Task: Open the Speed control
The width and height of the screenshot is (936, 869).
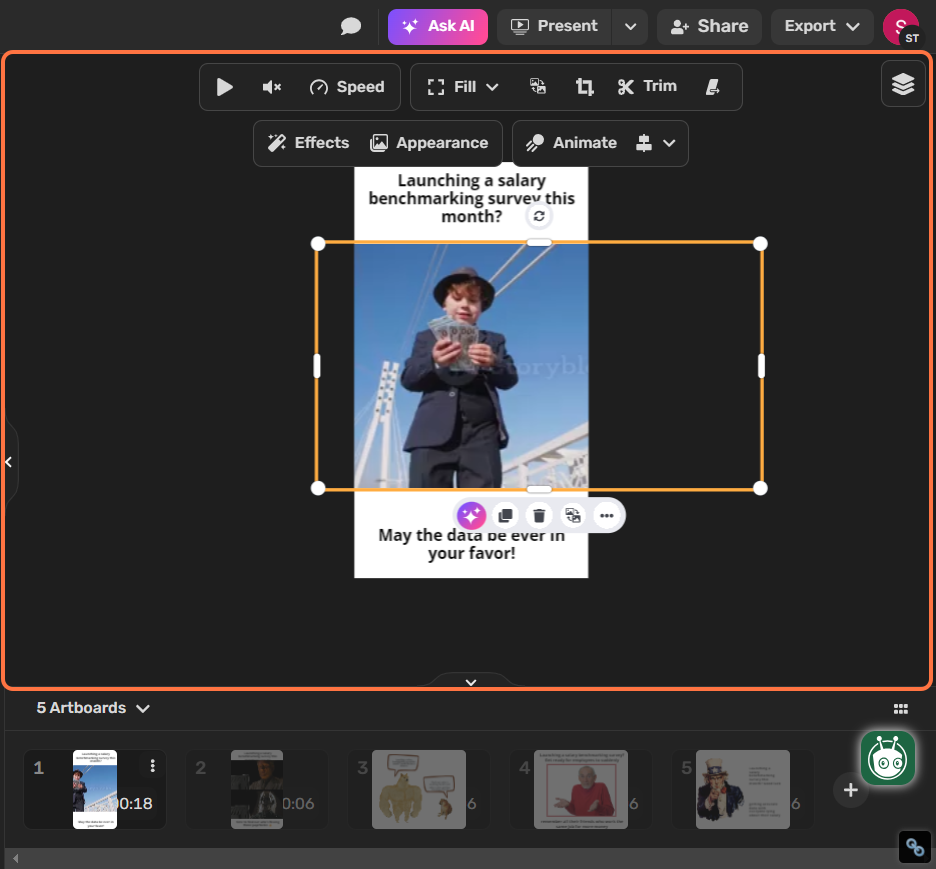Action: pos(347,87)
